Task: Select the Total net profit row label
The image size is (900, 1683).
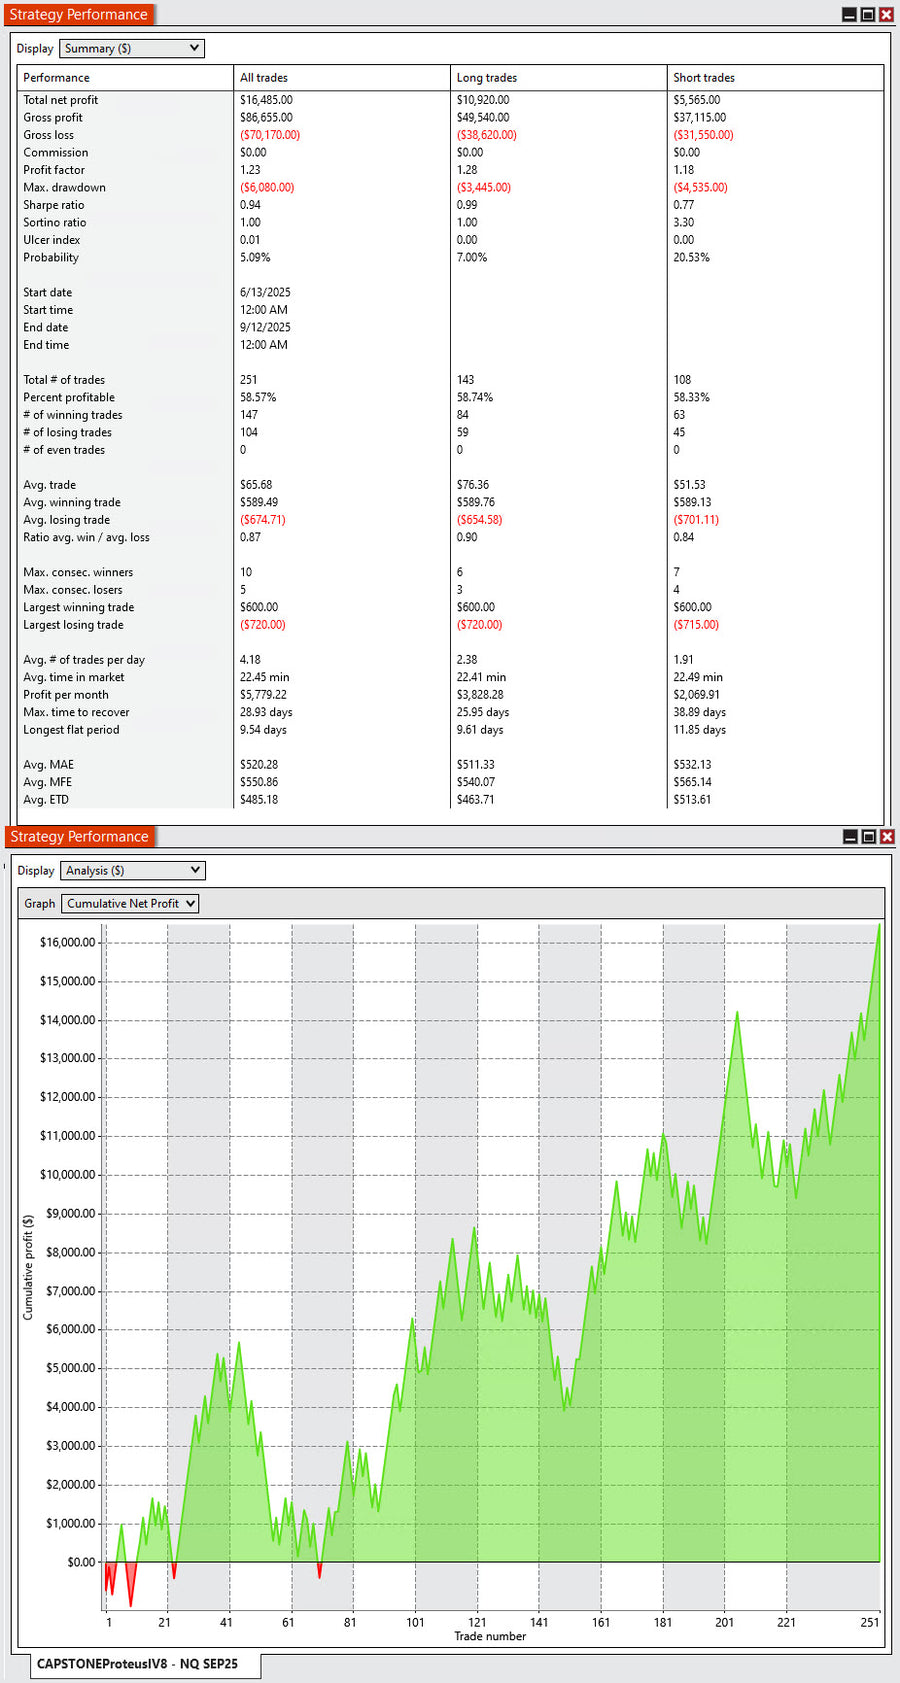Action: 61,100
